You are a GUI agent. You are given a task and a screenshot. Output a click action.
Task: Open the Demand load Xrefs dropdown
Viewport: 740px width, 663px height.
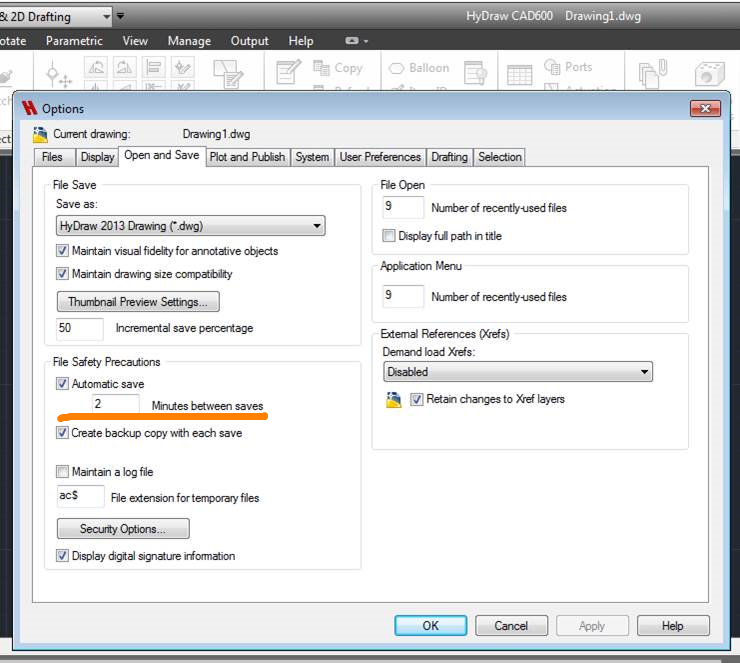518,371
